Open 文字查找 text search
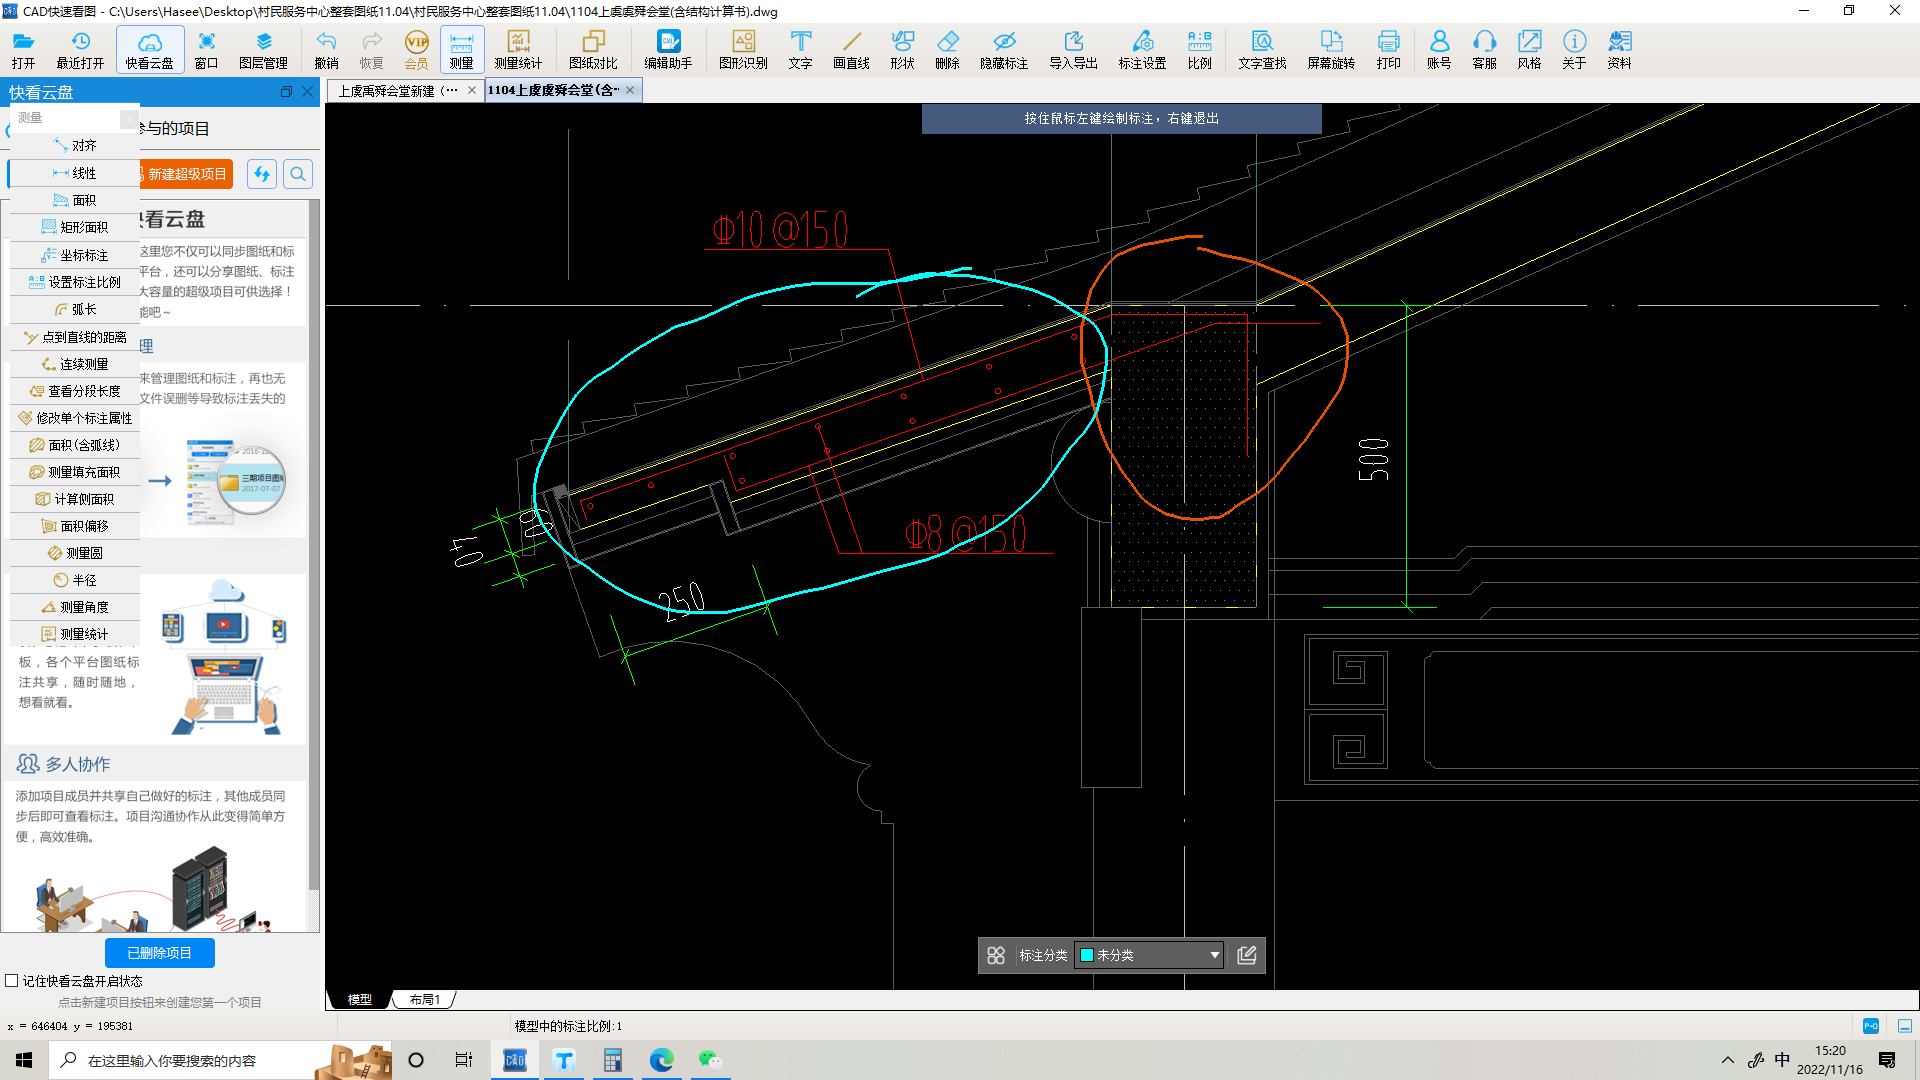 coord(1262,49)
